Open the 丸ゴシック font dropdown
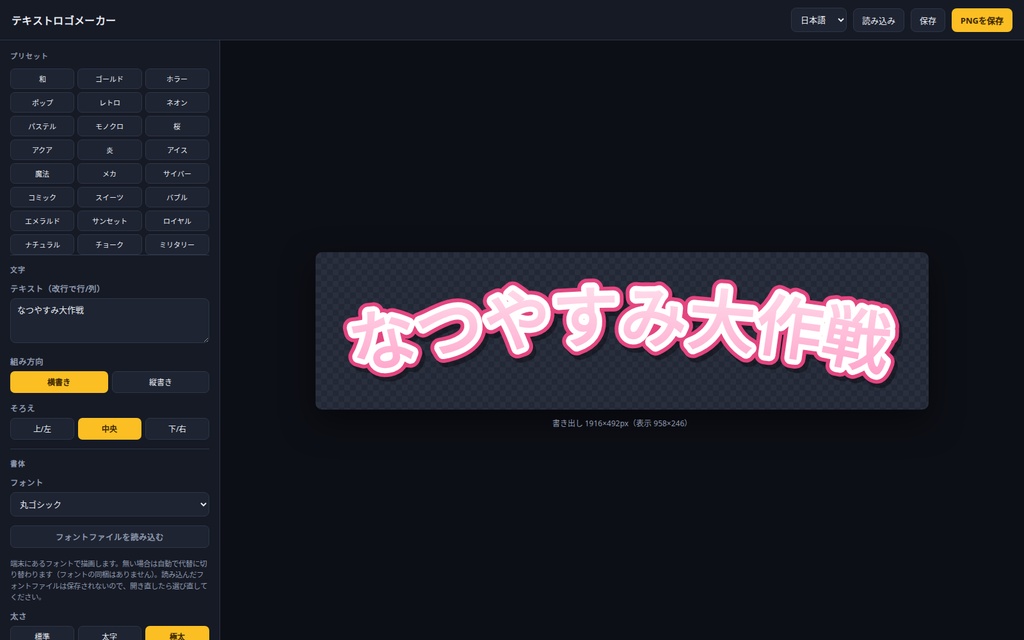This screenshot has width=1024, height=640. coord(110,504)
